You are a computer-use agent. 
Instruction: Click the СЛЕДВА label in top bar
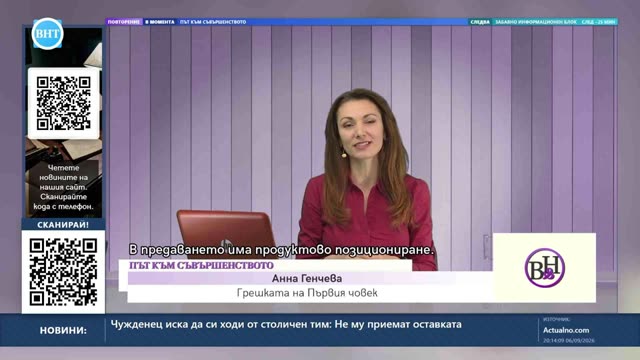point(480,22)
